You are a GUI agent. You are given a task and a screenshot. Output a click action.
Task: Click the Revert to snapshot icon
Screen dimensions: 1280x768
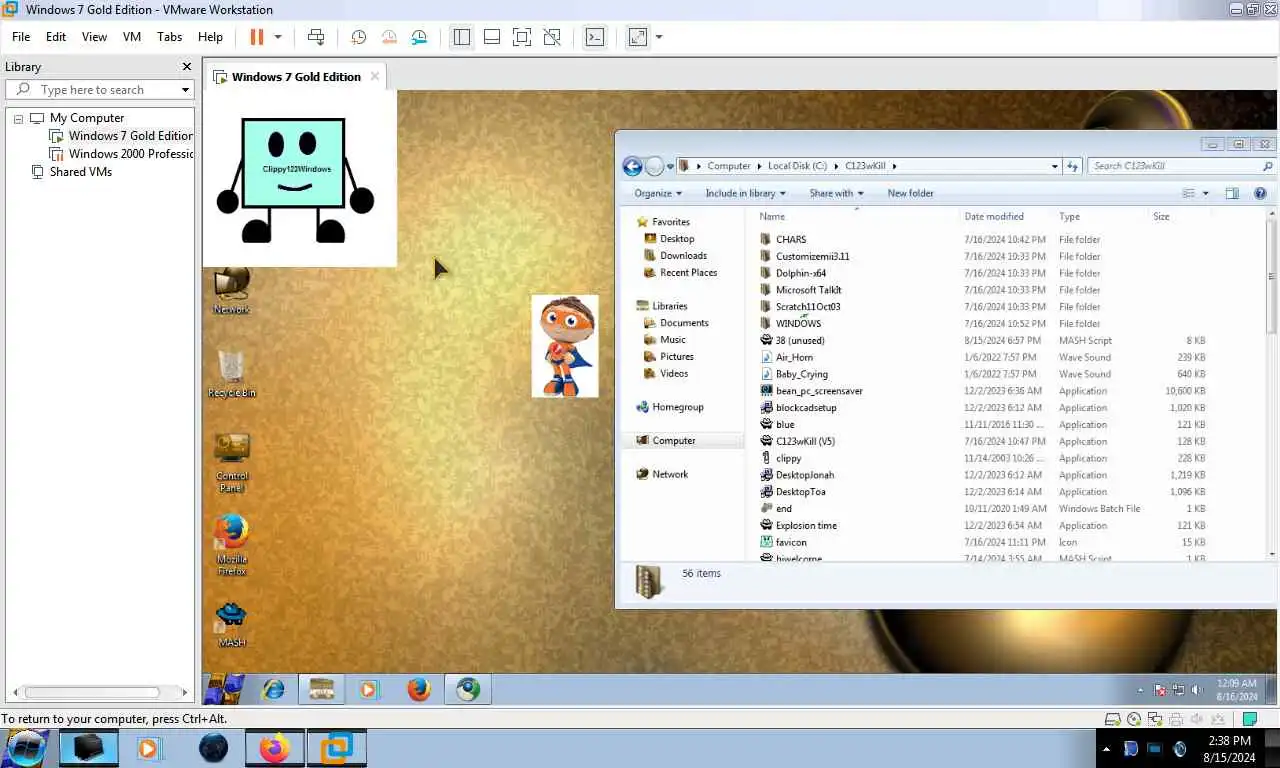coord(389,37)
